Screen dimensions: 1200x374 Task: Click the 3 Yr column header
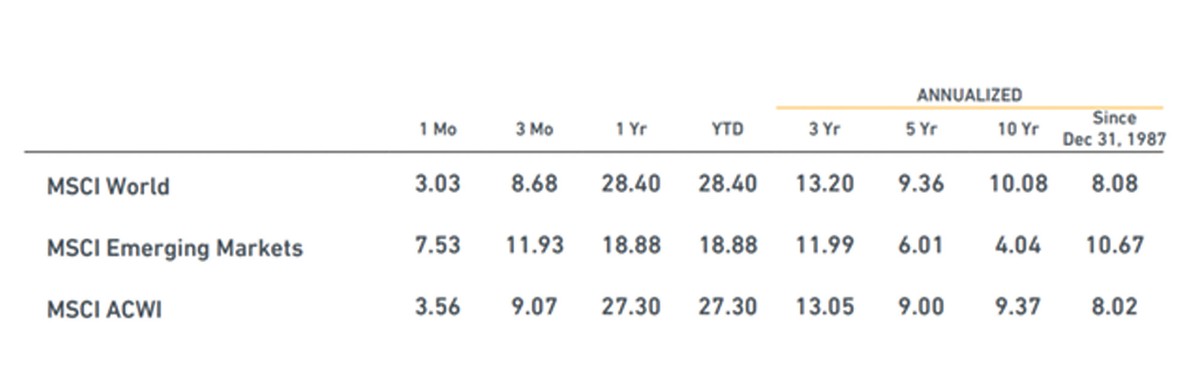(x=824, y=129)
